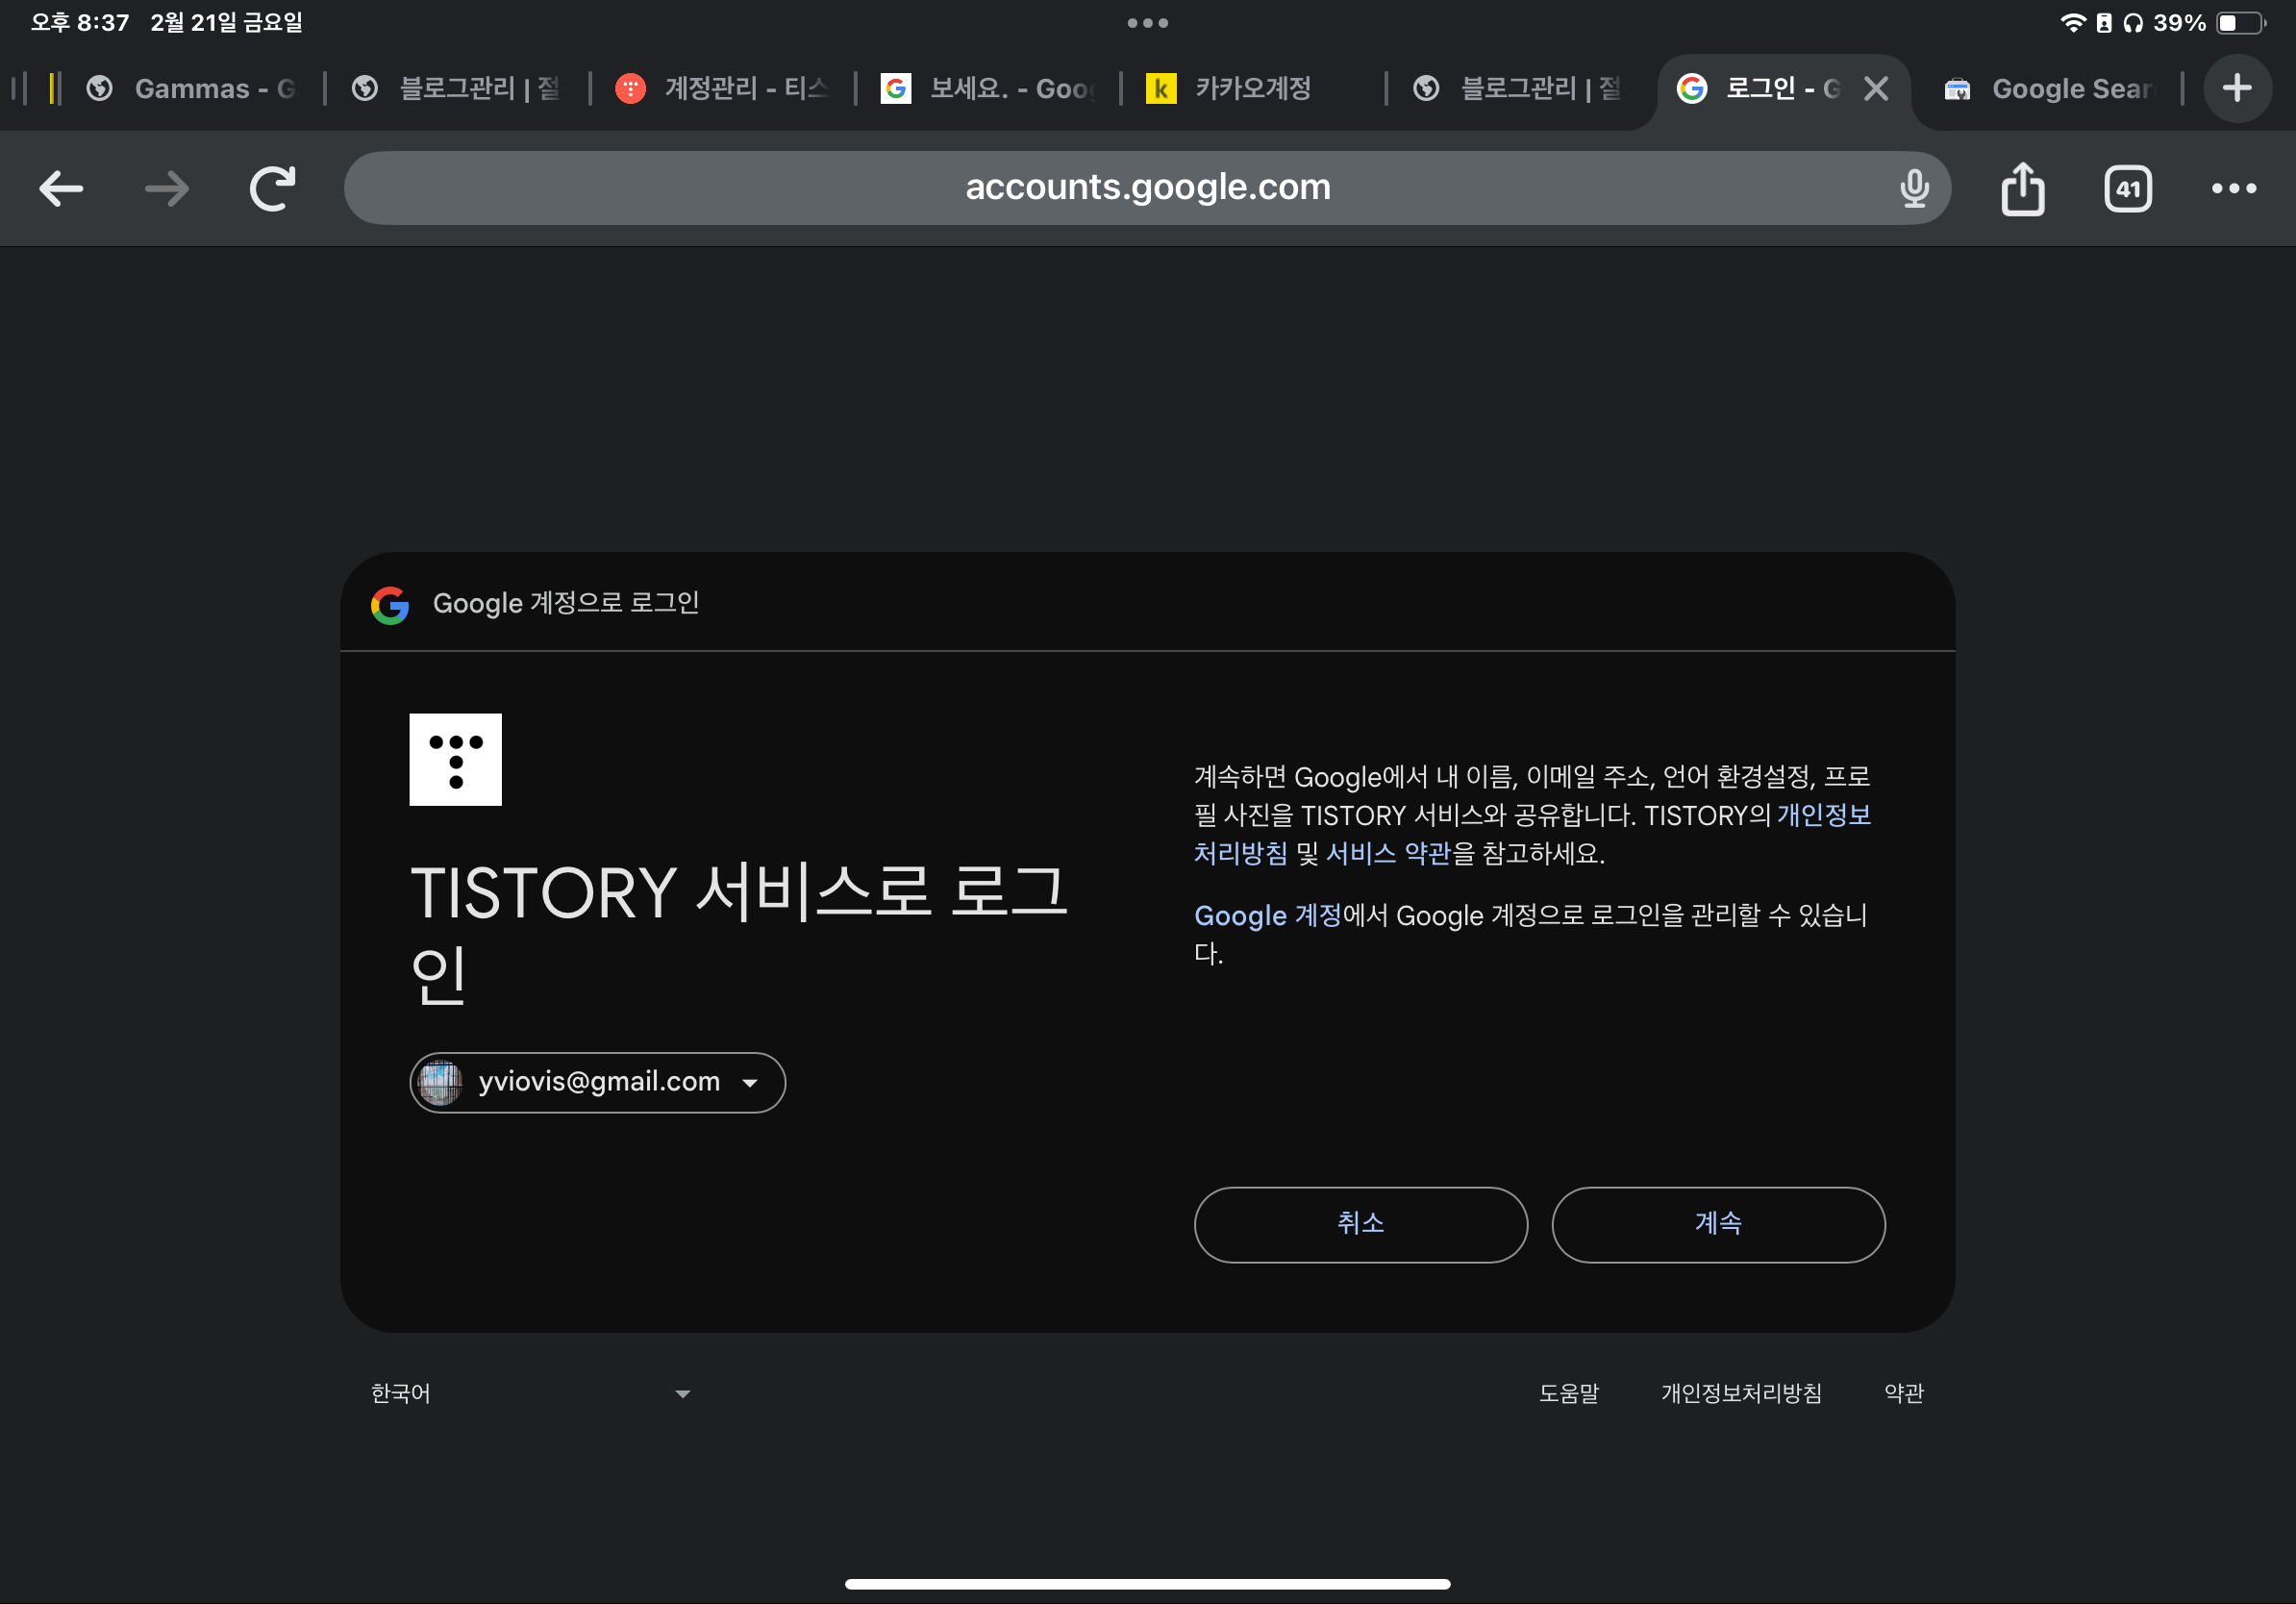Tap the 'TISTORY 서비스로 로그인' heading
Image resolution: width=2296 pixels, height=1604 pixels.
pos(738,932)
